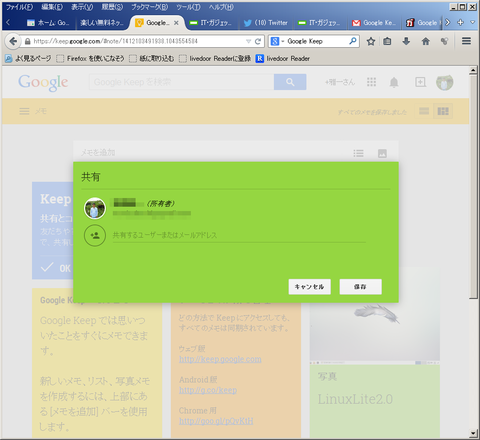Click the page scrollbar up arrow
This screenshot has height=440, width=480.
[x=473, y=70]
